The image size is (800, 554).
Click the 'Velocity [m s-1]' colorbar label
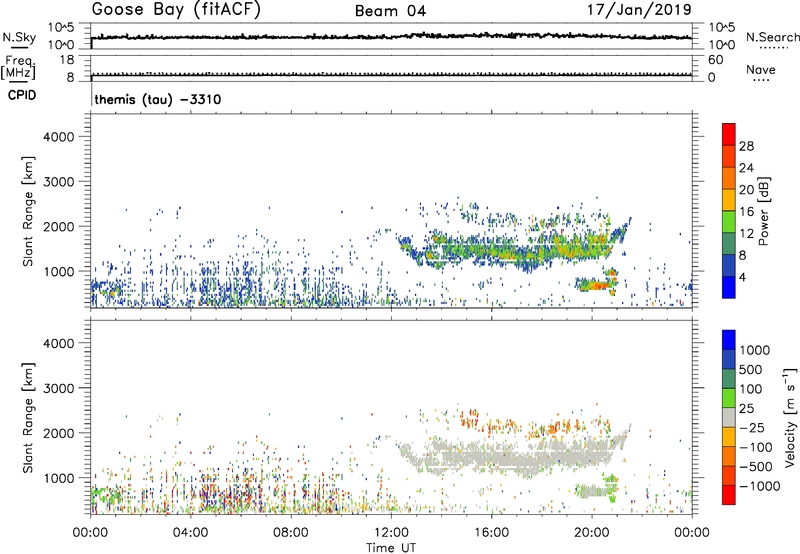tap(790, 417)
